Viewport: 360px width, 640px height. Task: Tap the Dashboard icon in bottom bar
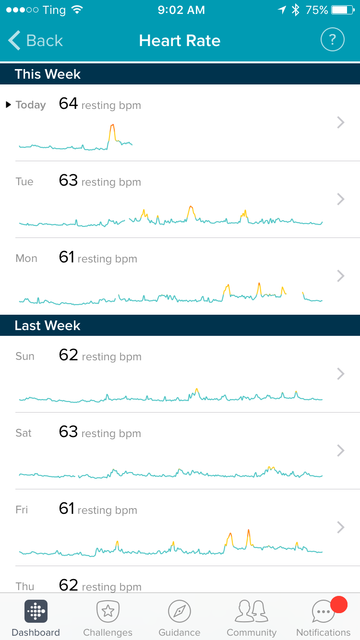[36, 611]
